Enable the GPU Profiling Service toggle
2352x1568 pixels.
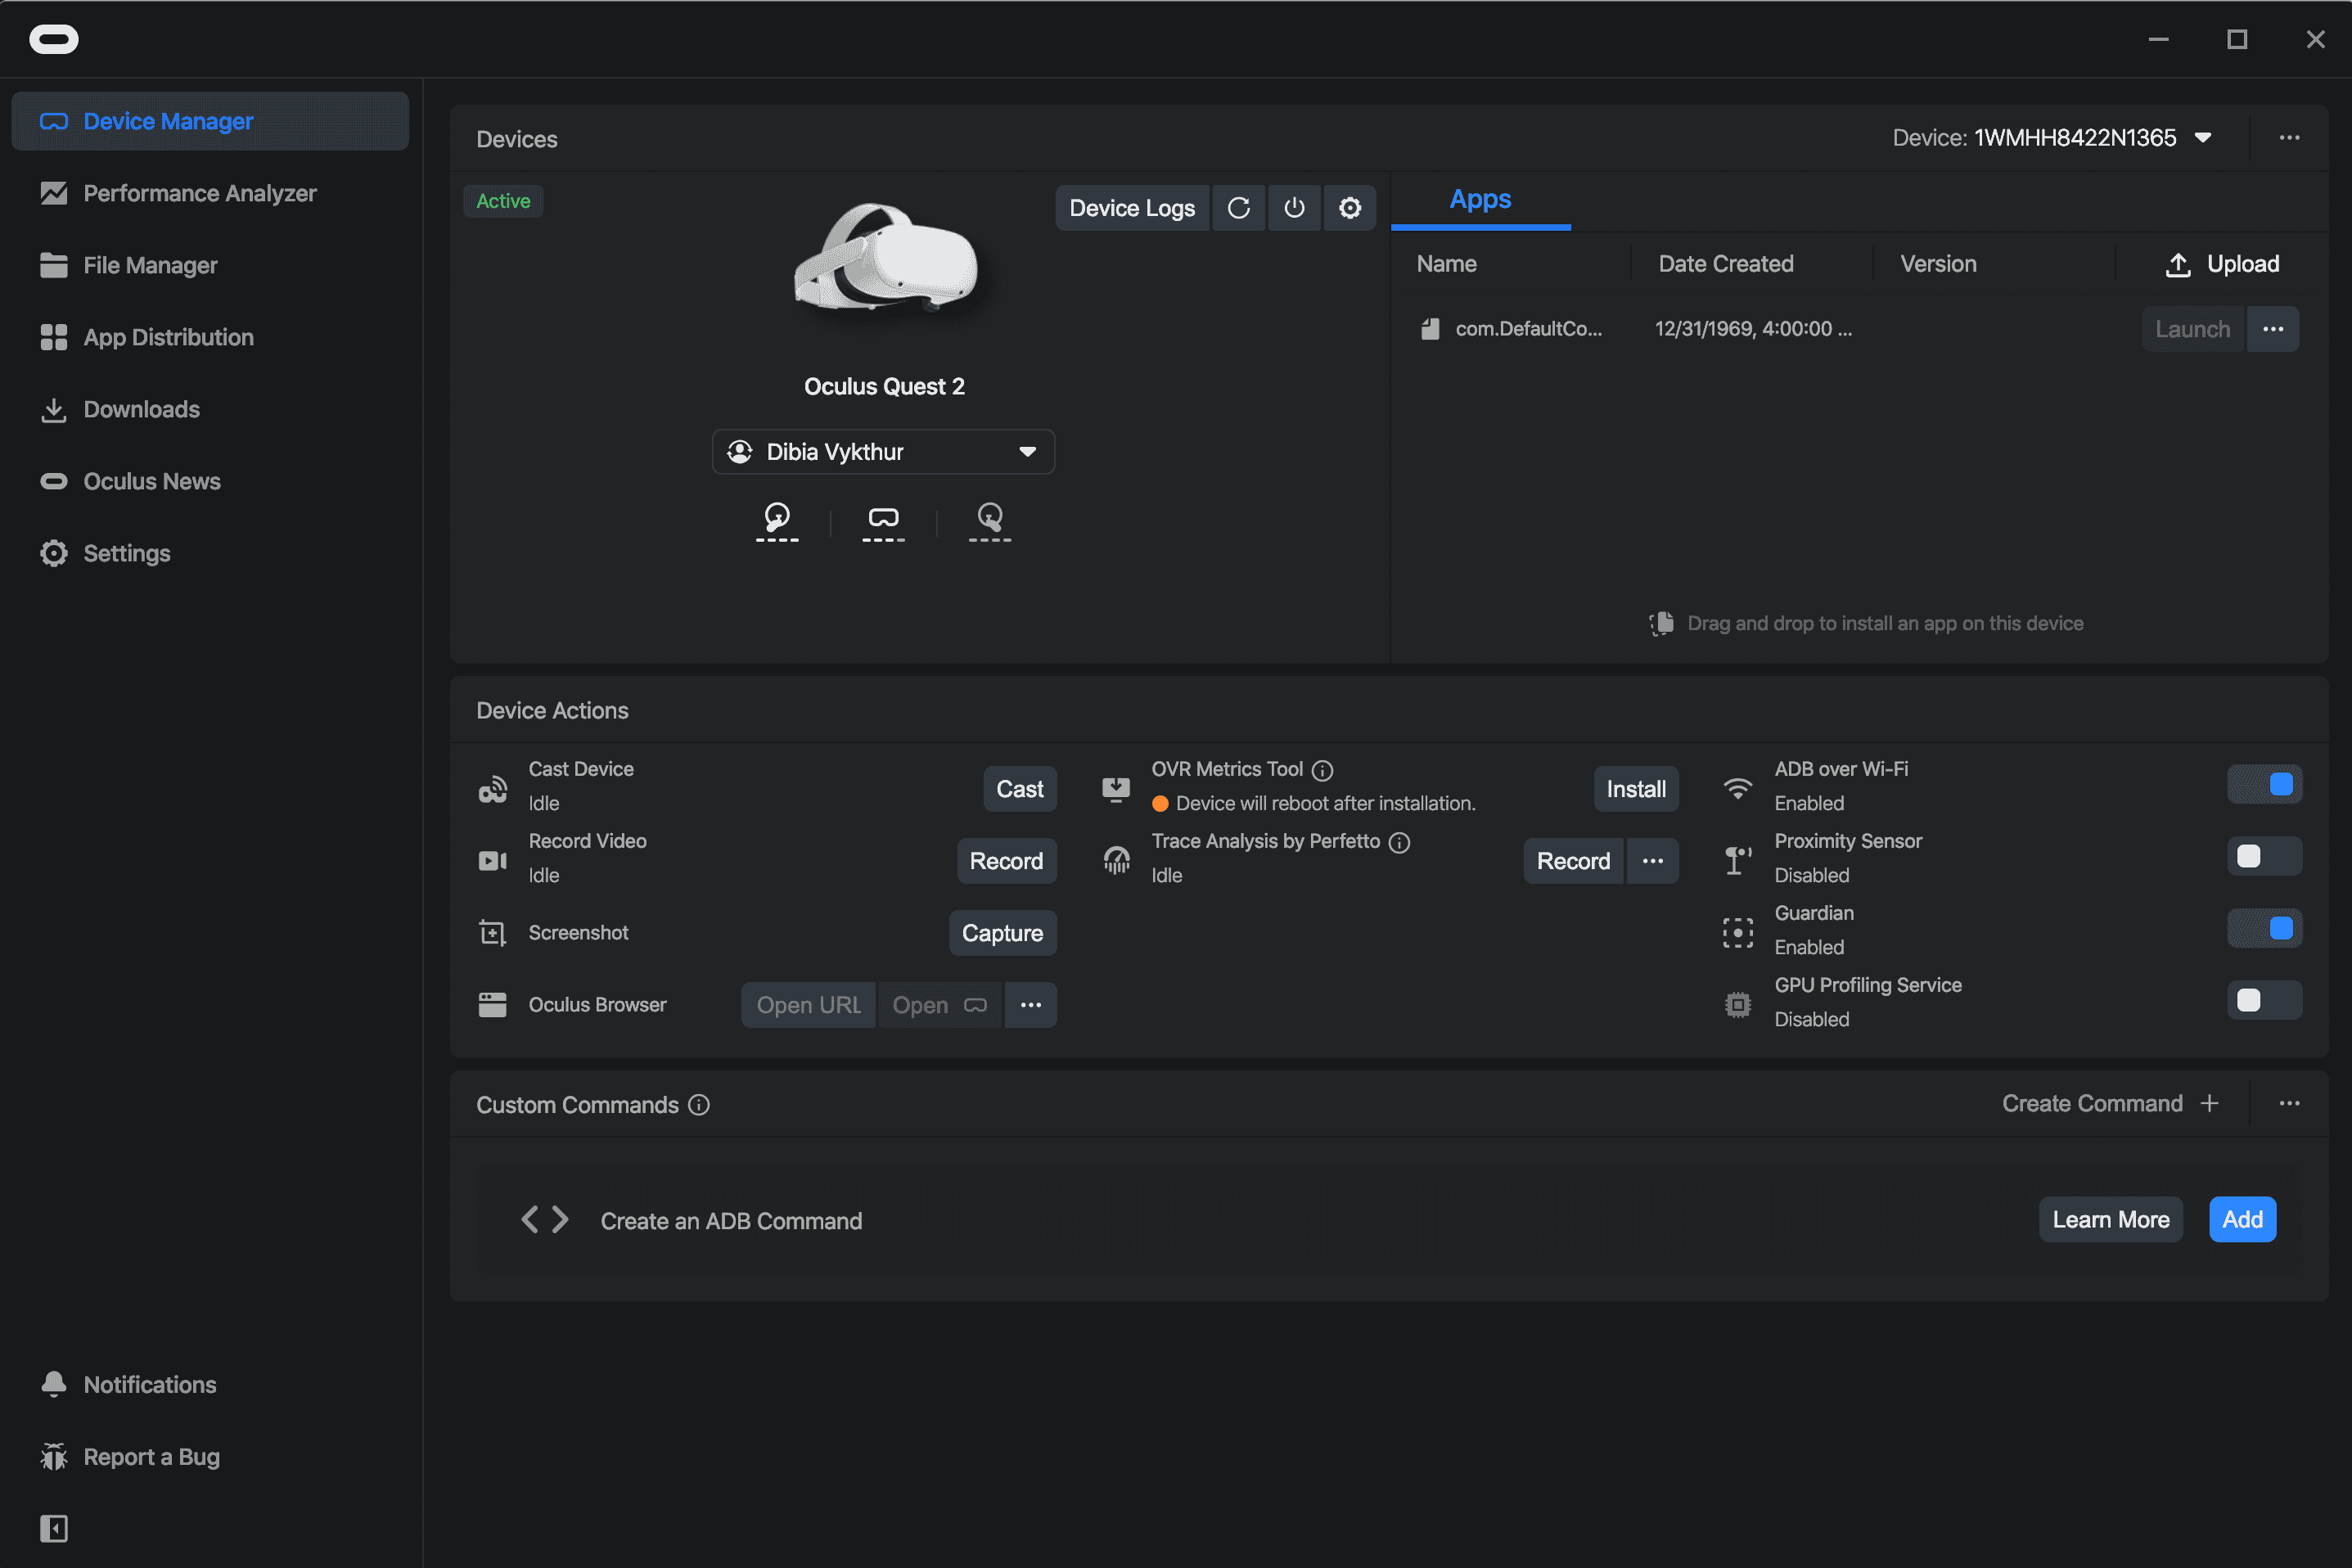pyautogui.click(x=2265, y=1001)
